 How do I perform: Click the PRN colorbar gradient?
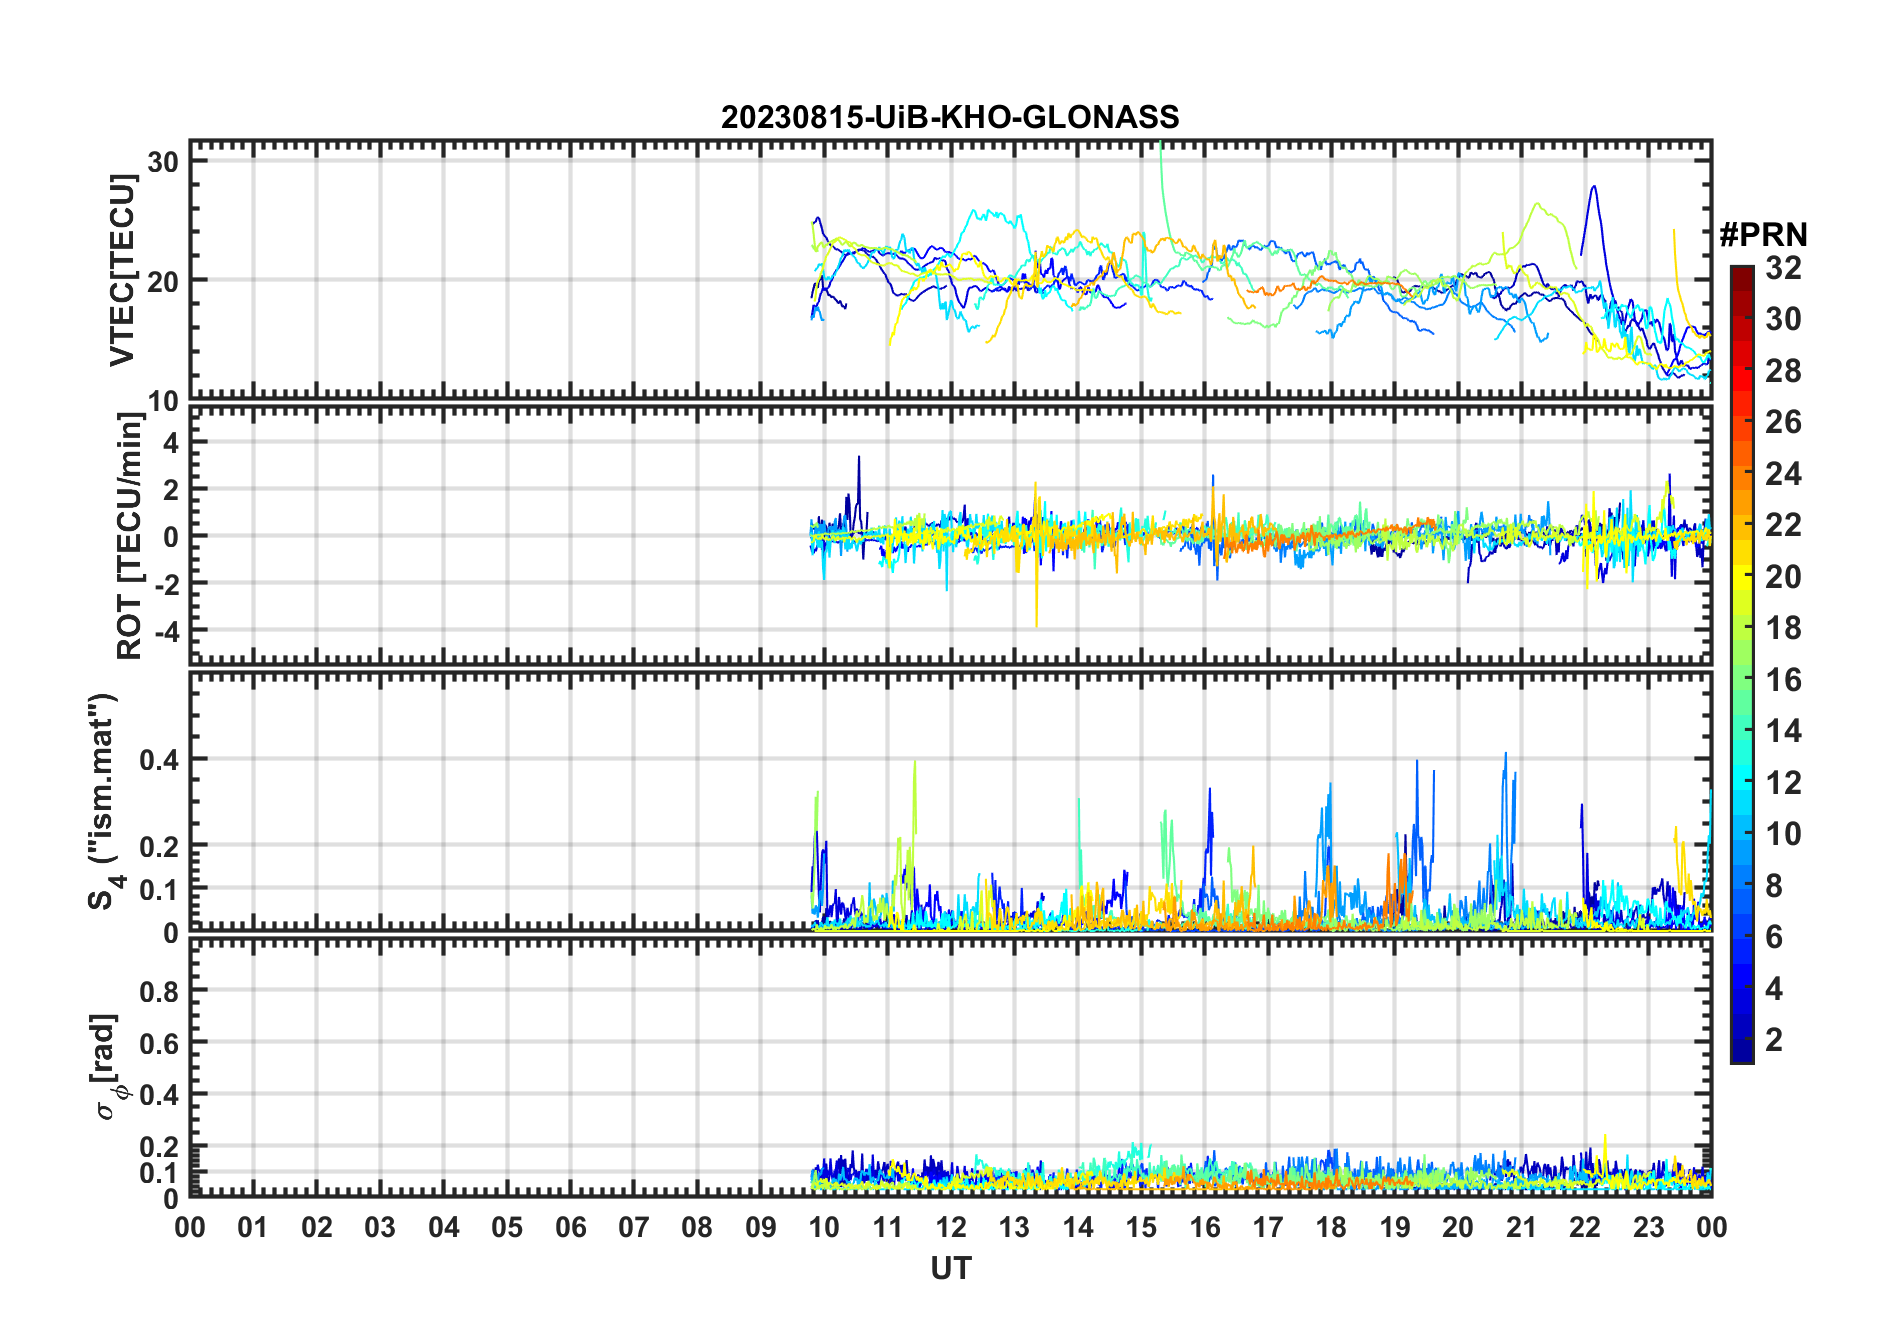pos(1742,664)
